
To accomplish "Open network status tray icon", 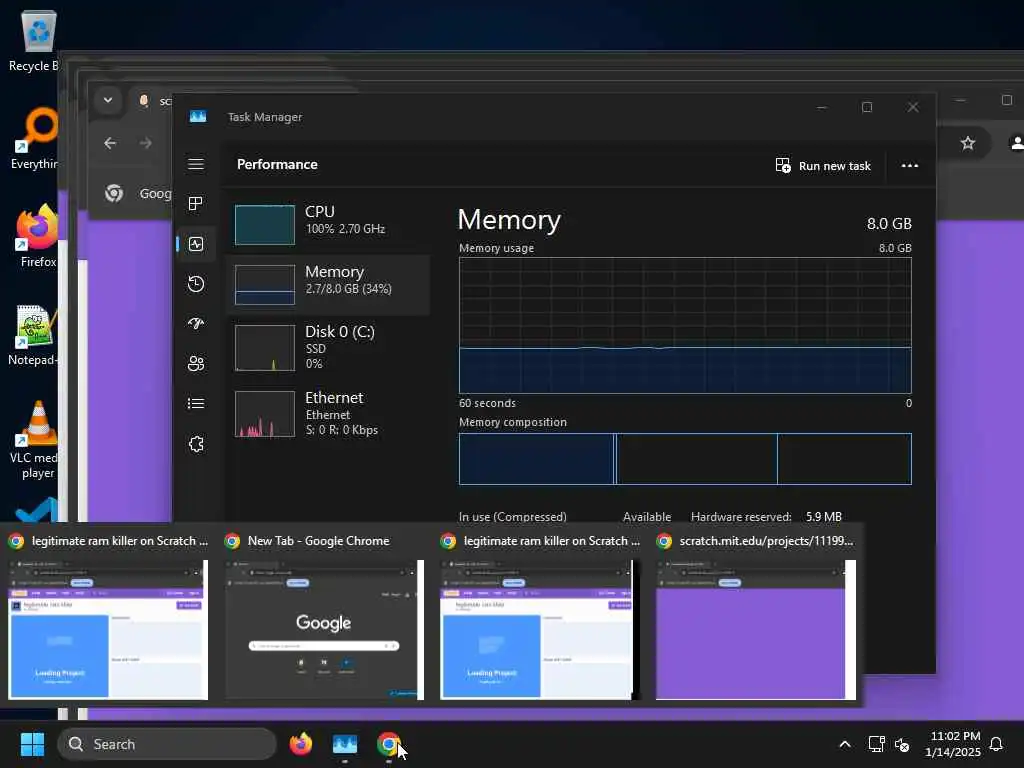I will [876, 744].
